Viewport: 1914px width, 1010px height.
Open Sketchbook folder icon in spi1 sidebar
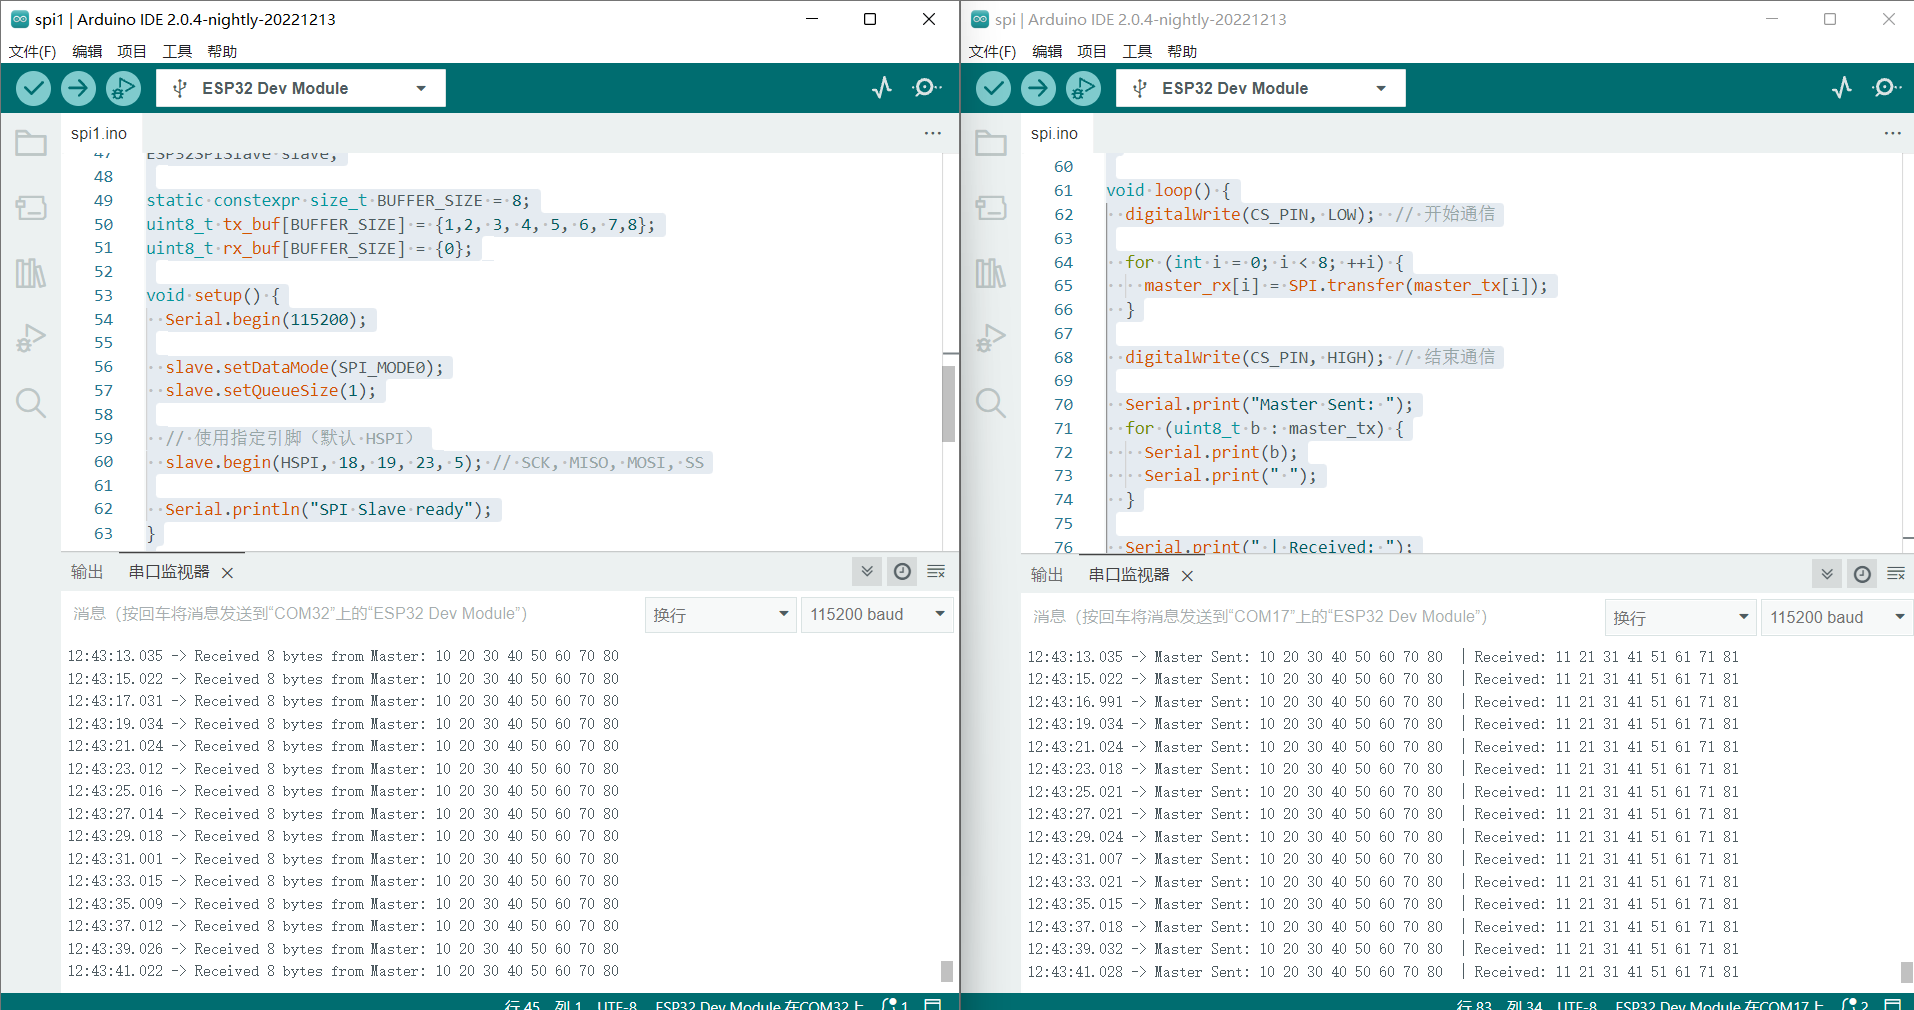click(31, 143)
